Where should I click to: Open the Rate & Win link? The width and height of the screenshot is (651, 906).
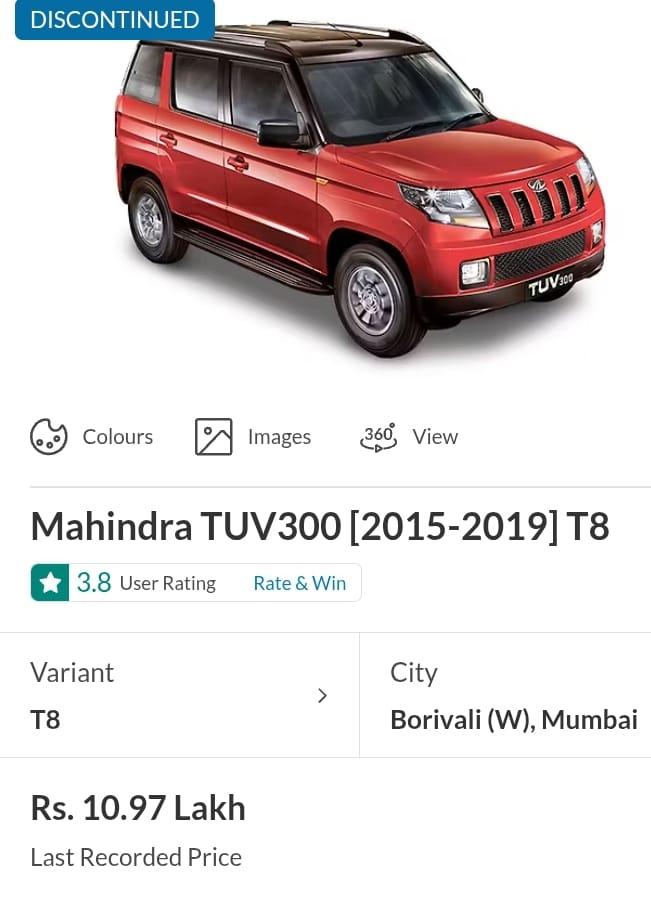point(300,583)
